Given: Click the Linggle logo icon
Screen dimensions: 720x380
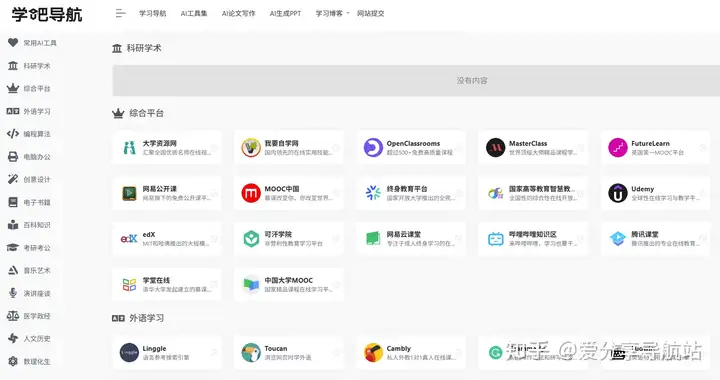Looking at the screenshot, I should point(129,353).
